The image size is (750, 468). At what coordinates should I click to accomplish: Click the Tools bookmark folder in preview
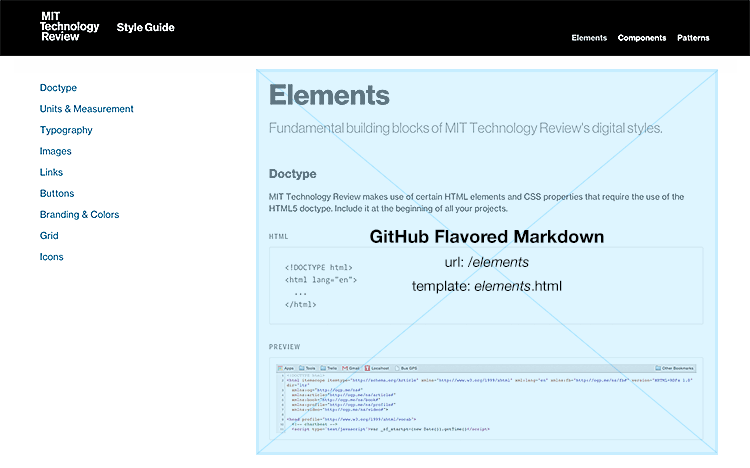(x=307, y=368)
